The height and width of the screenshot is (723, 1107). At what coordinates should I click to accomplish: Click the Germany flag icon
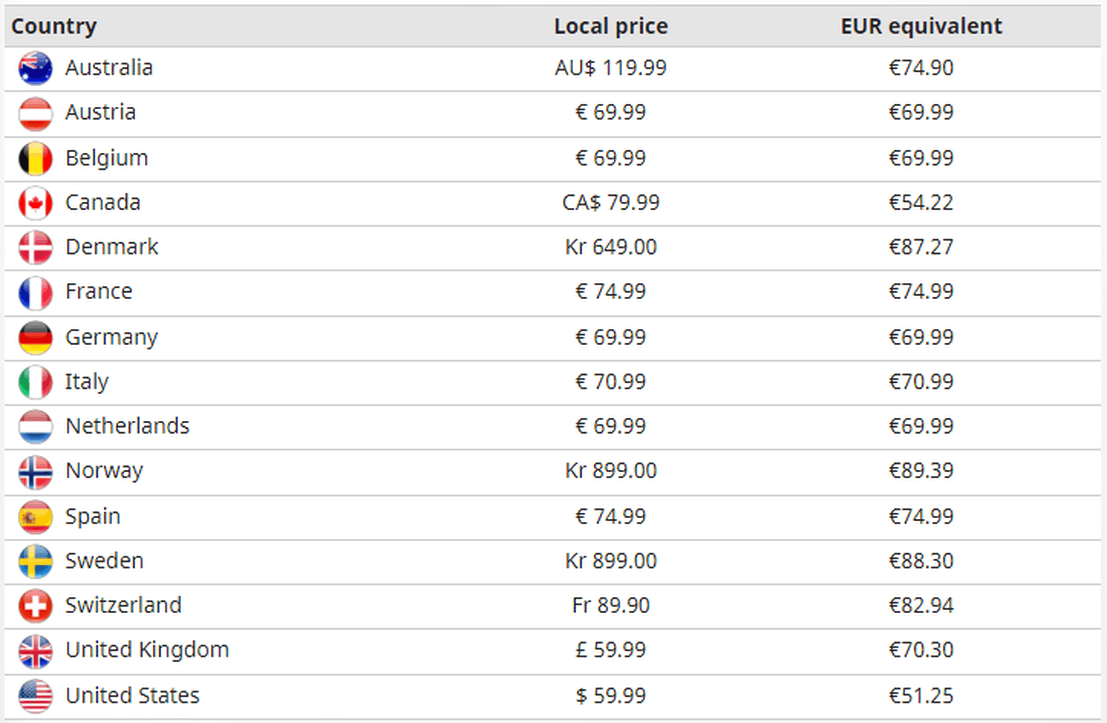coord(35,337)
